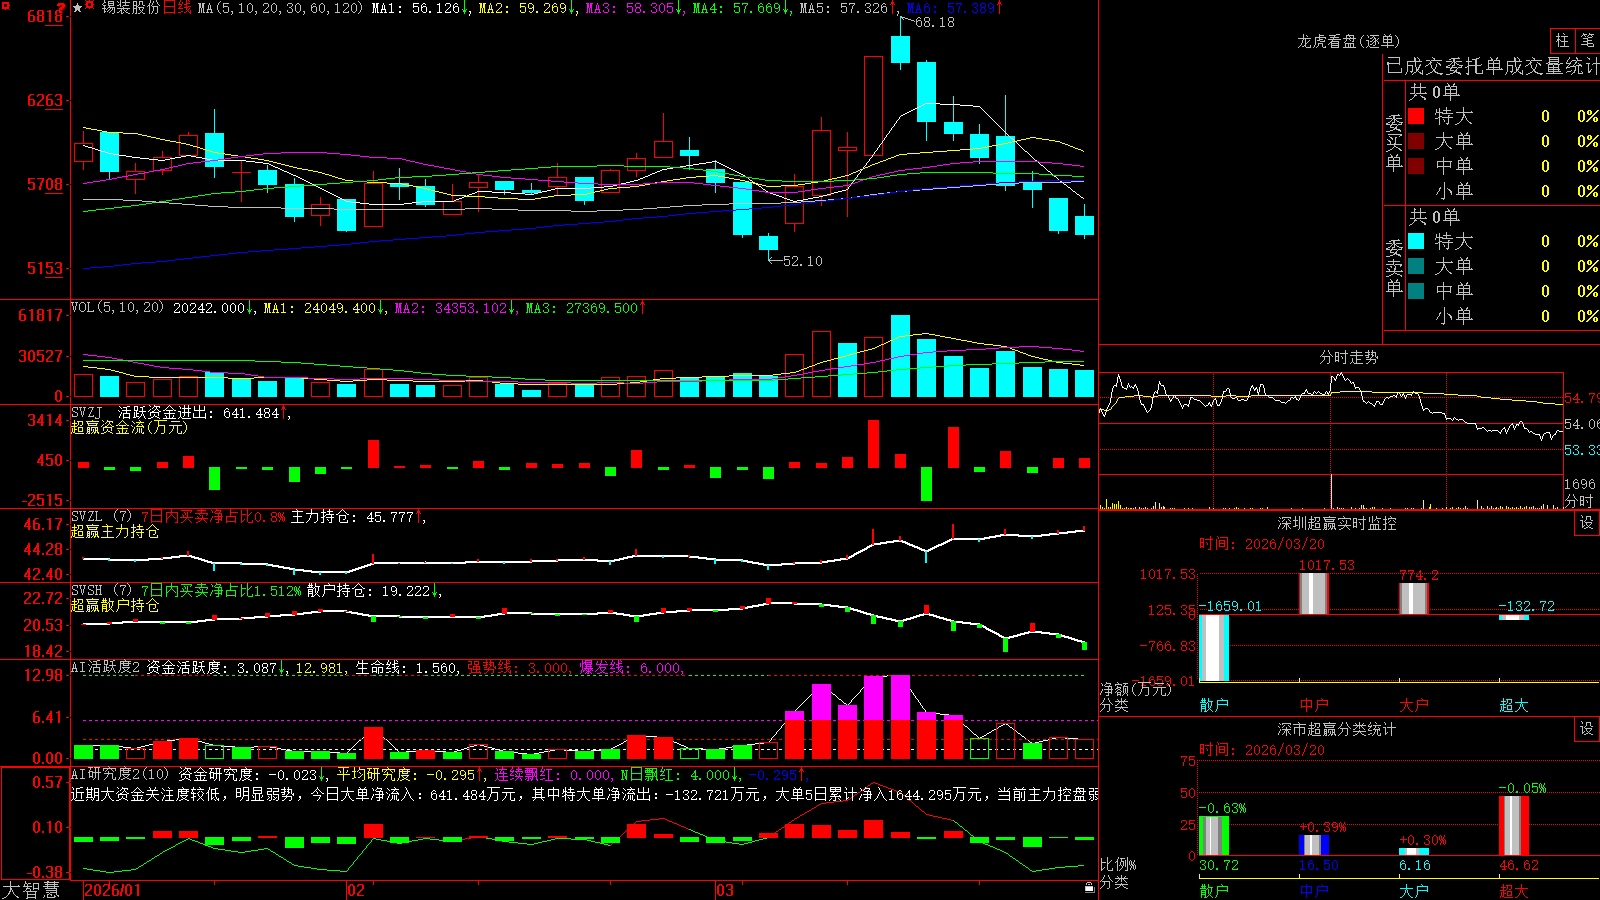Click the 时间: 2026/03/20 date in 深圳超赢实时监控
The image size is (1600, 900).
click(1262, 544)
